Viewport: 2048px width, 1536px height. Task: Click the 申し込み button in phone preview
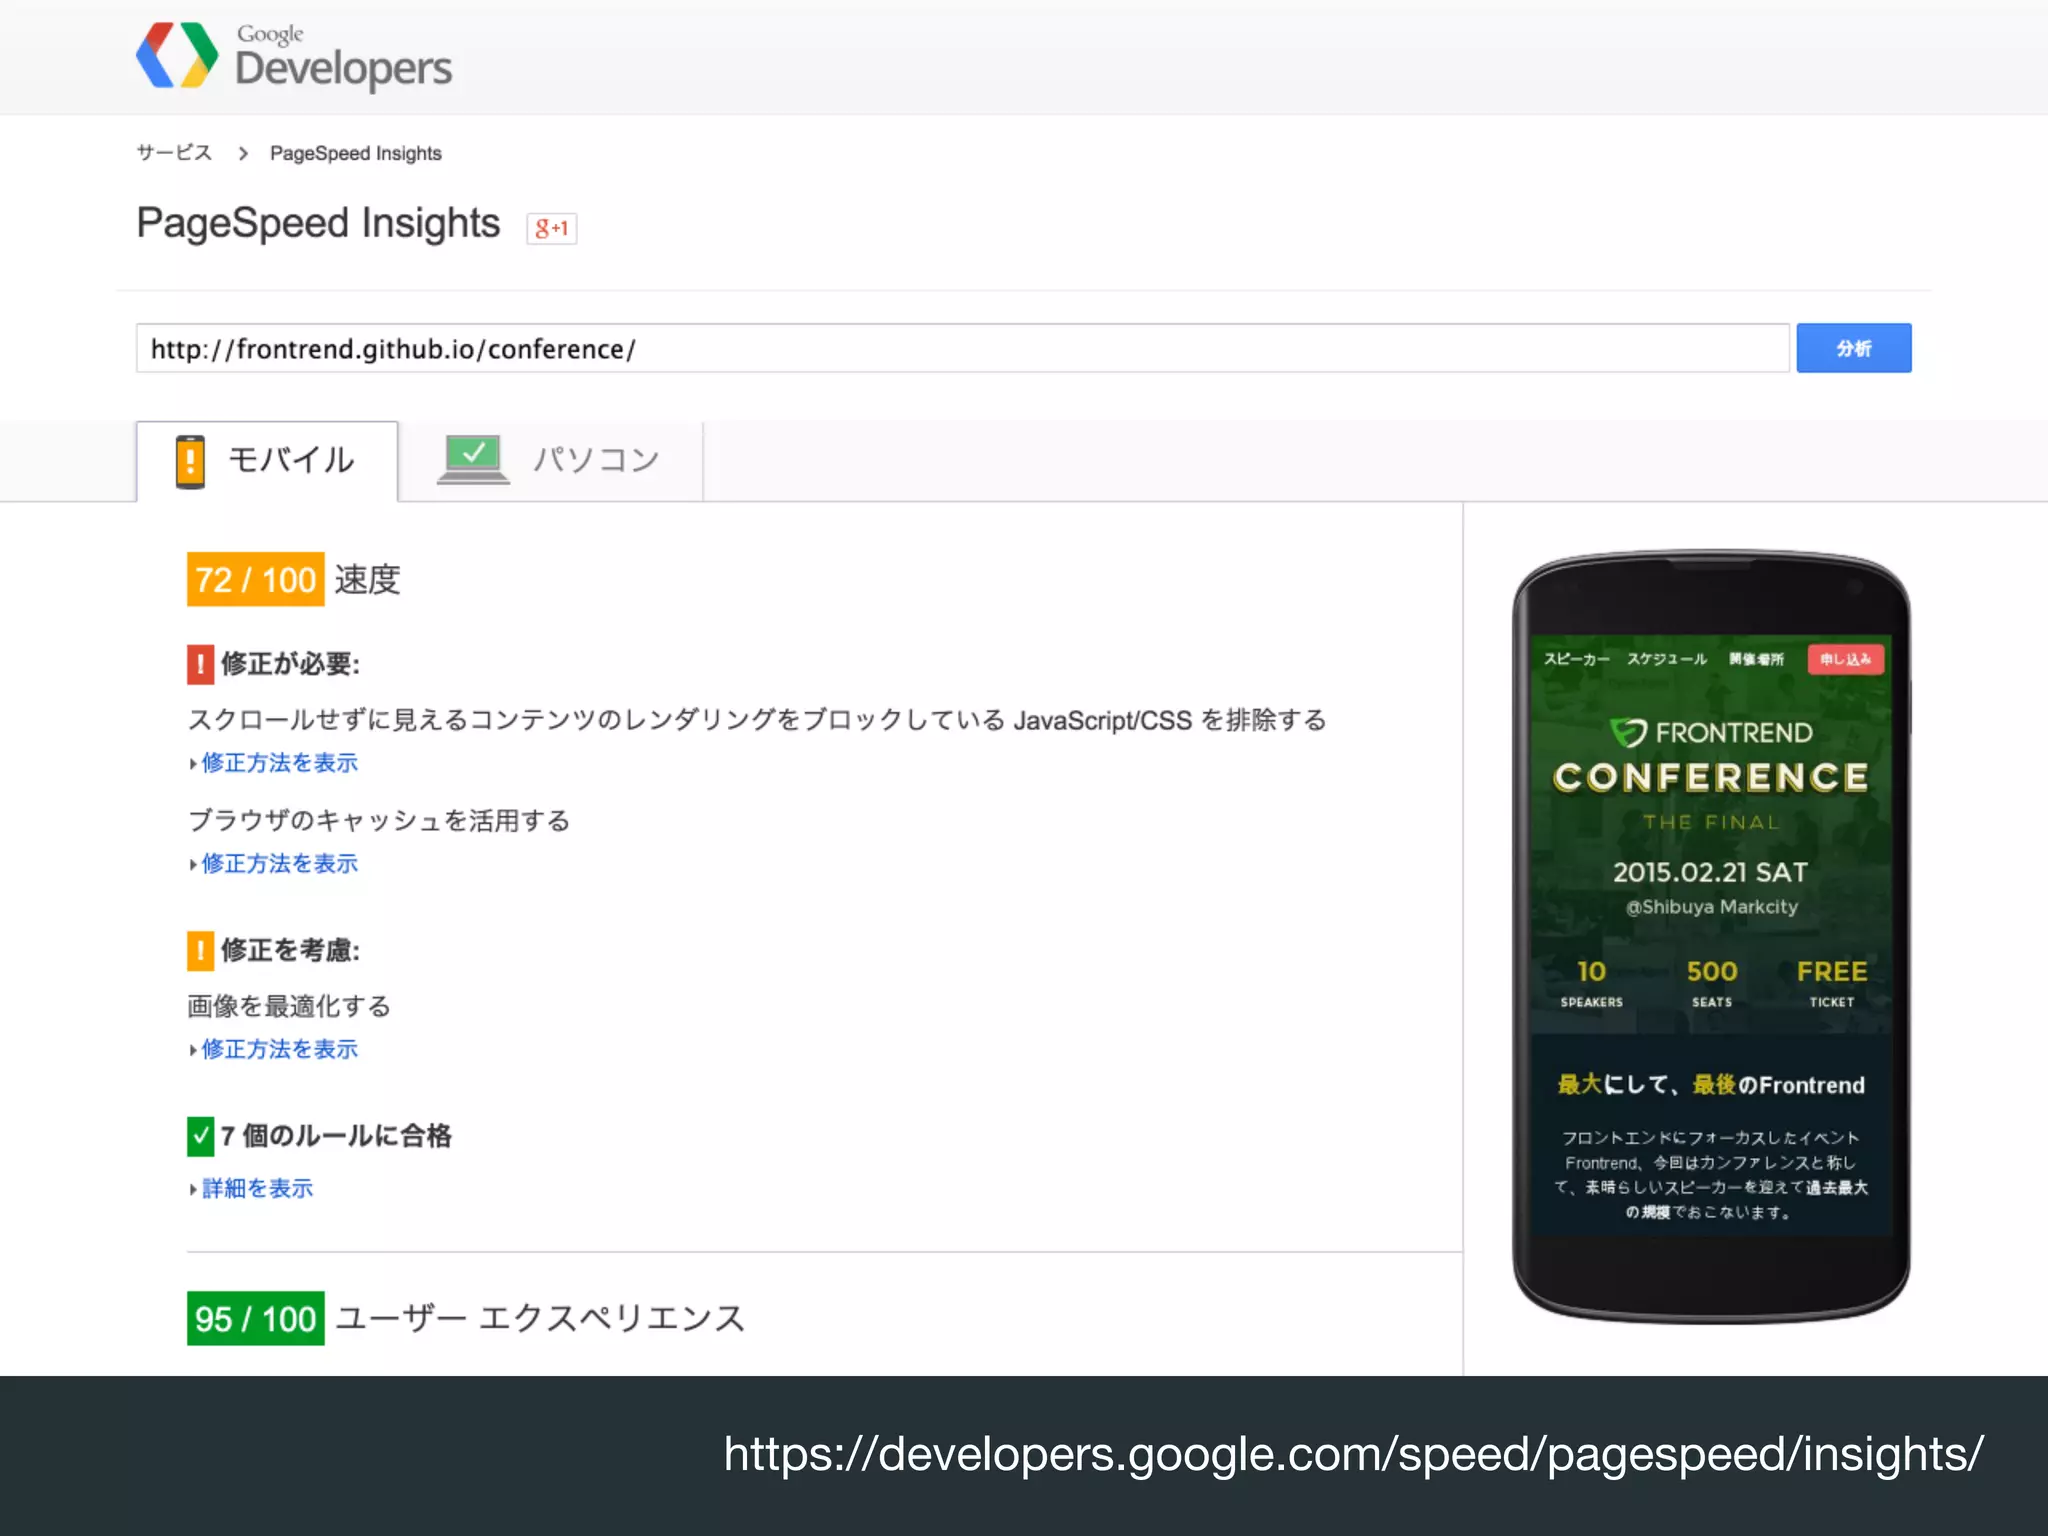click(1845, 659)
